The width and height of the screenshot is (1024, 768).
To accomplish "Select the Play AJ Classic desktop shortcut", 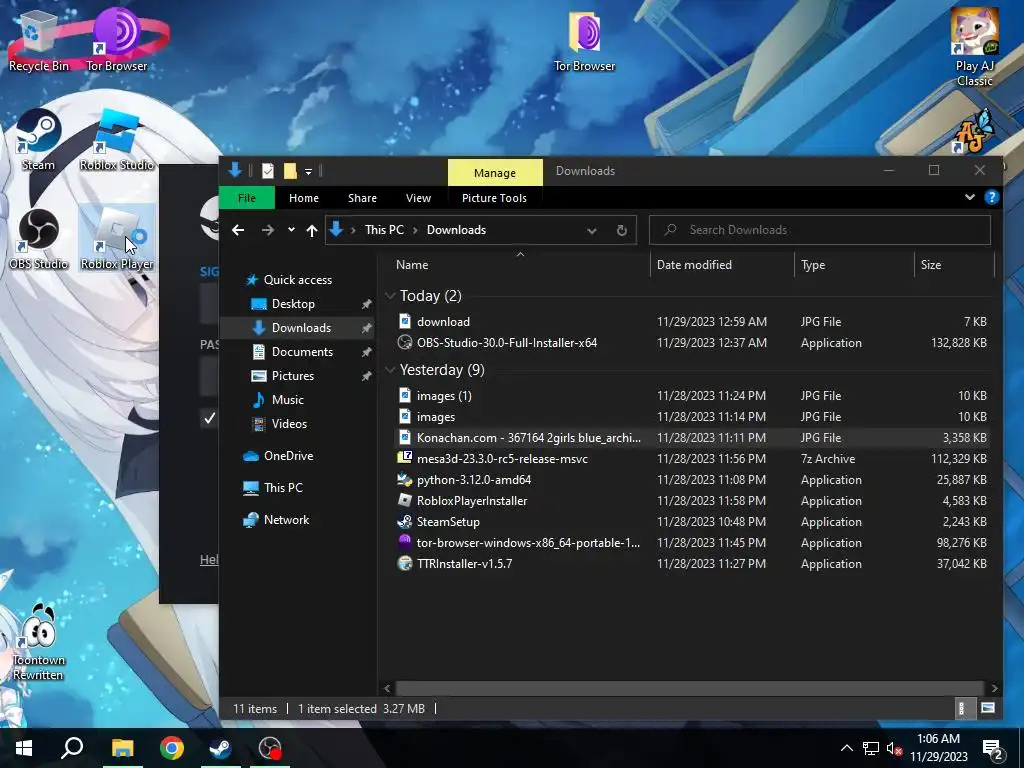I will (974, 48).
